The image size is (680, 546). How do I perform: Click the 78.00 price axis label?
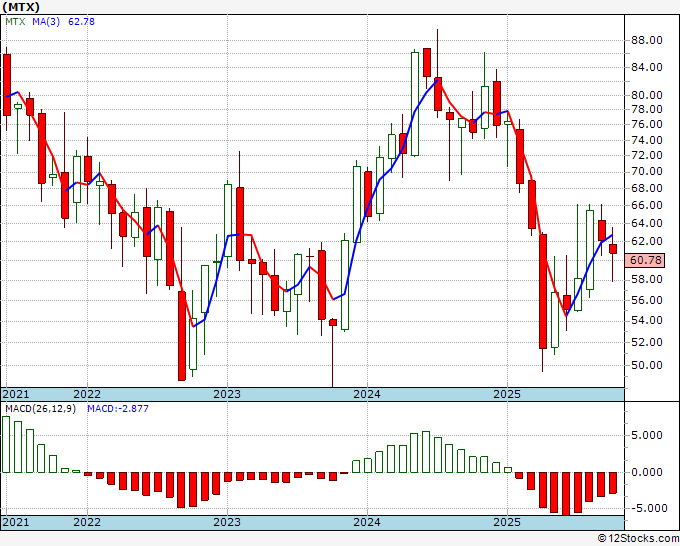pos(646,109)
